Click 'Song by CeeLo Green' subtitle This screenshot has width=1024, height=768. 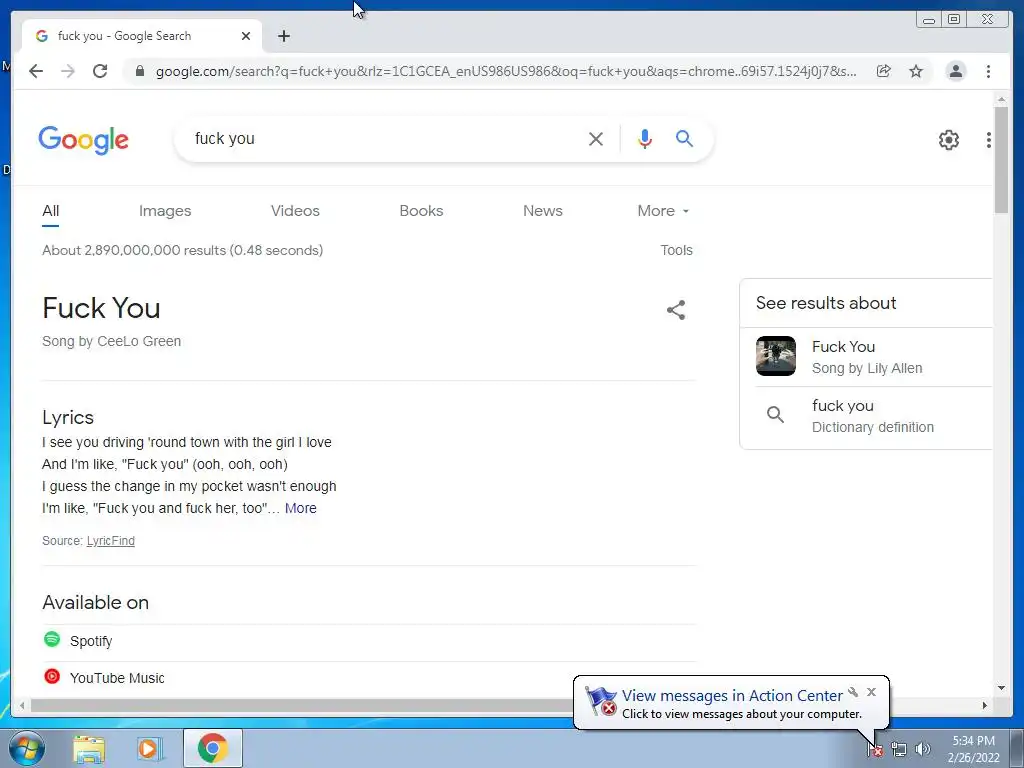tap(111, 341)
